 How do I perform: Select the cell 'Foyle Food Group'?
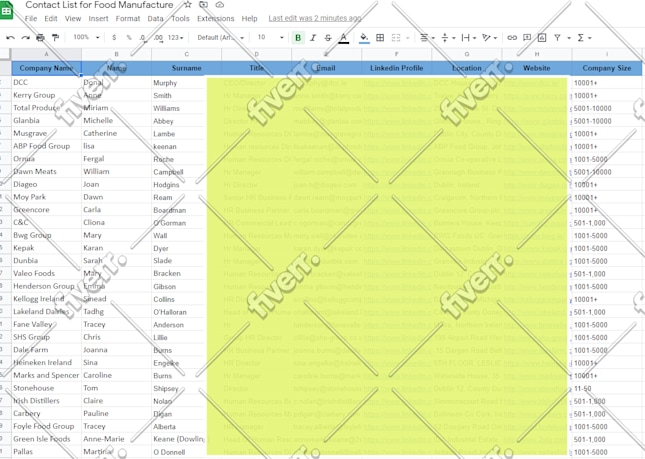click(46, 426)
